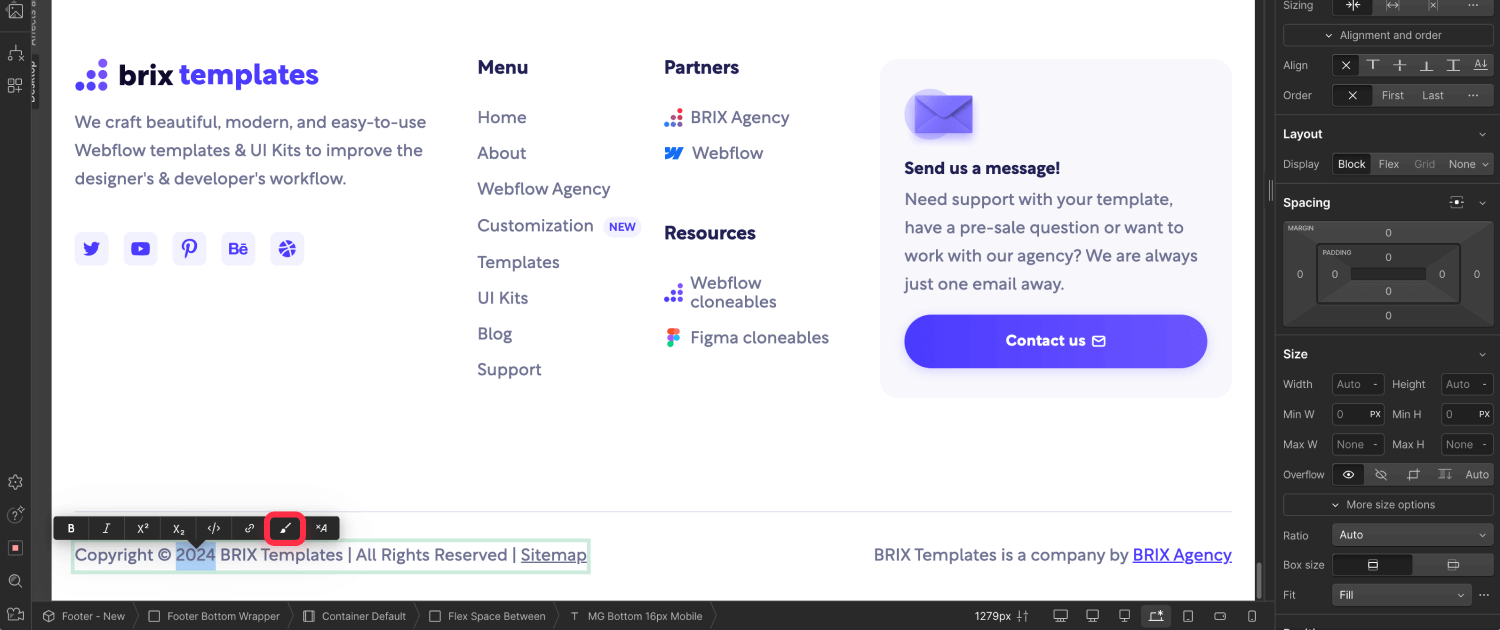Viewport: 1500px width, 630px height.
Task: Open settings gear in left sidebar
Action: click(15, 482)
